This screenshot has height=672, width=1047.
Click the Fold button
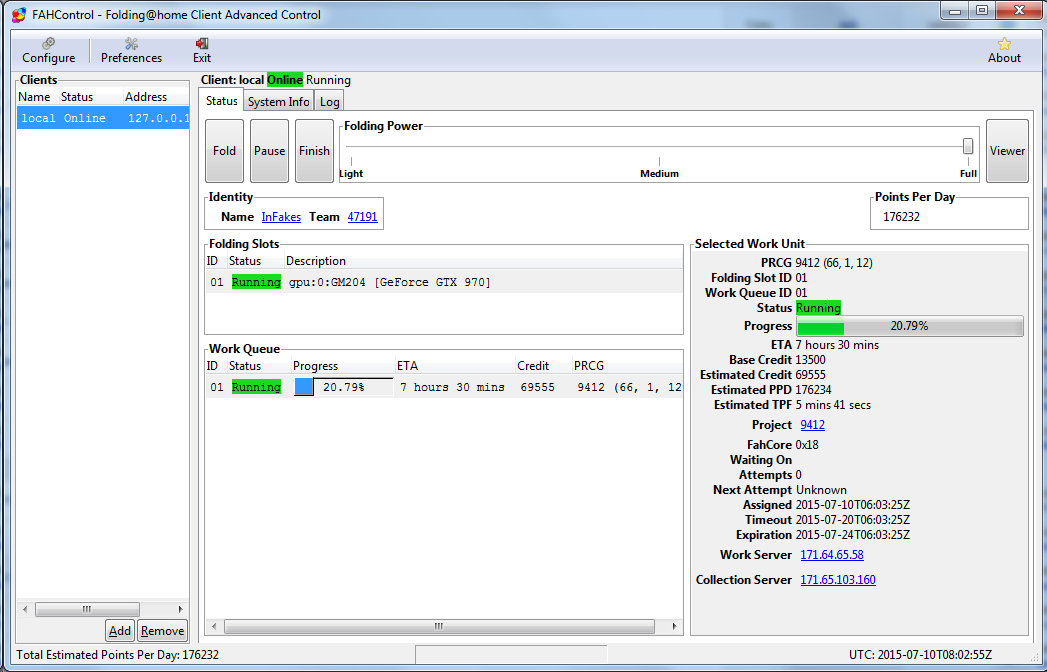pyautogui.click(x=224, y=151)
